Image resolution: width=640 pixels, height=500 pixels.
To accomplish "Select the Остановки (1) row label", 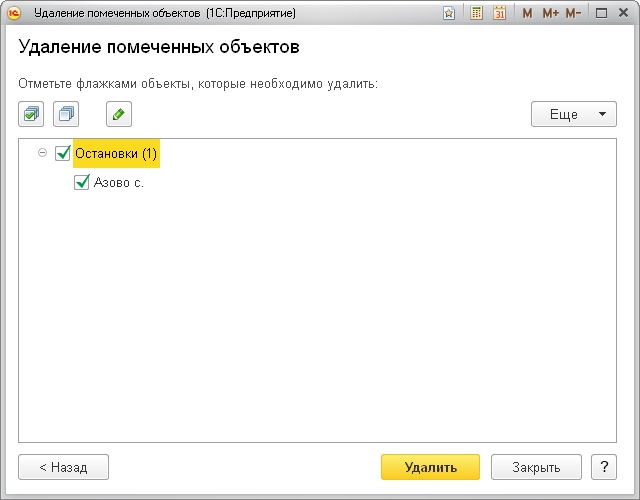I will [x=116, y=154].
